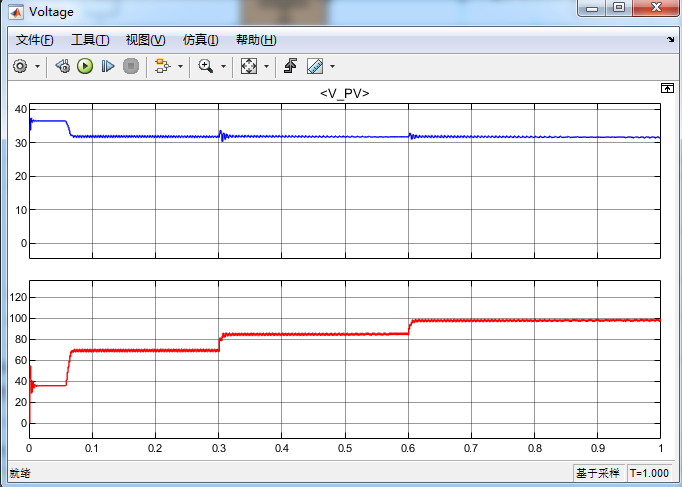Open the 文件(F) menu

click(34, 40)
